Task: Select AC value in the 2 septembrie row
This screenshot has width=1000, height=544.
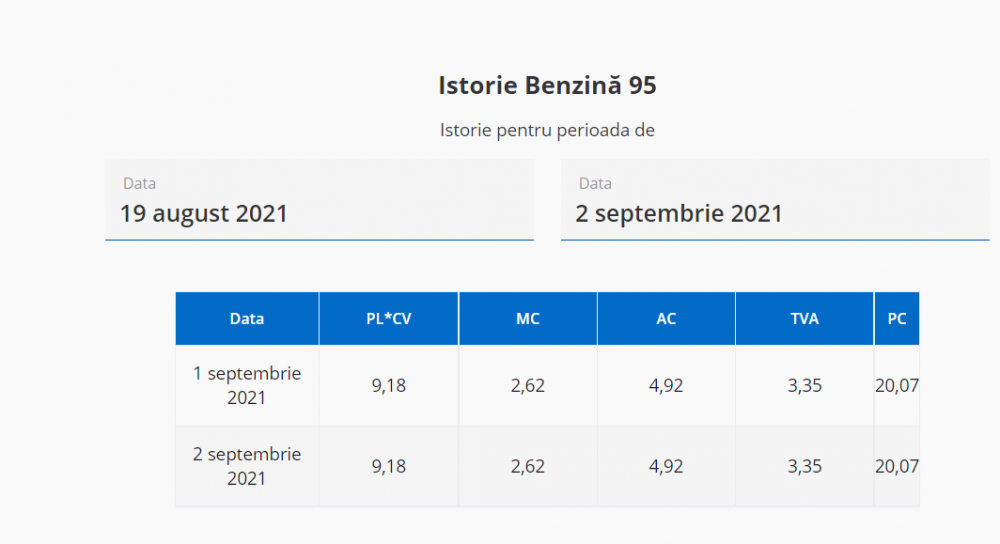Action: 666,466
